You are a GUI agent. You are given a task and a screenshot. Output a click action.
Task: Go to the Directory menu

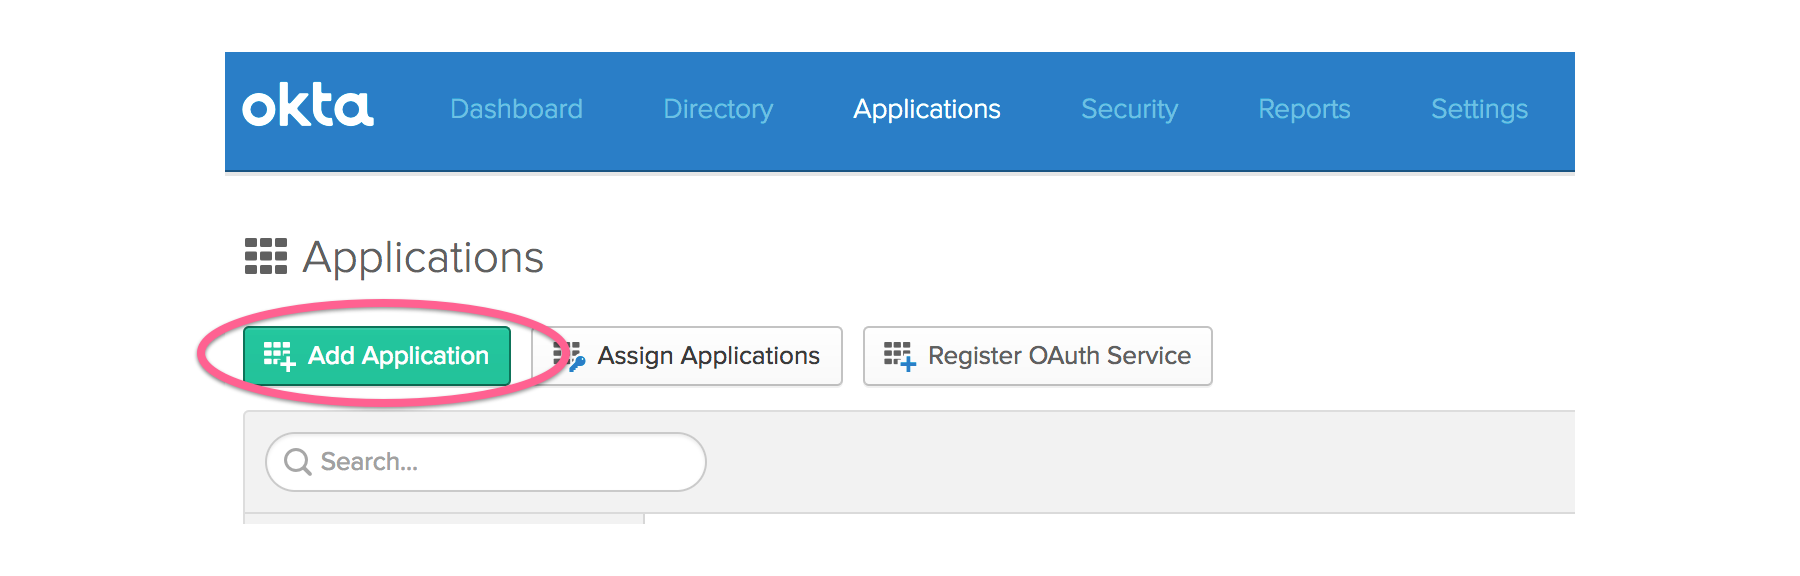coord(718,109)
